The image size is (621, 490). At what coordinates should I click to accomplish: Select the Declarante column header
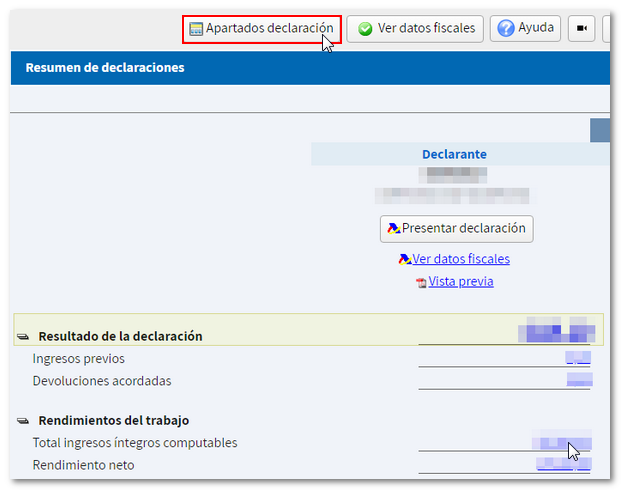click(454, 154)
